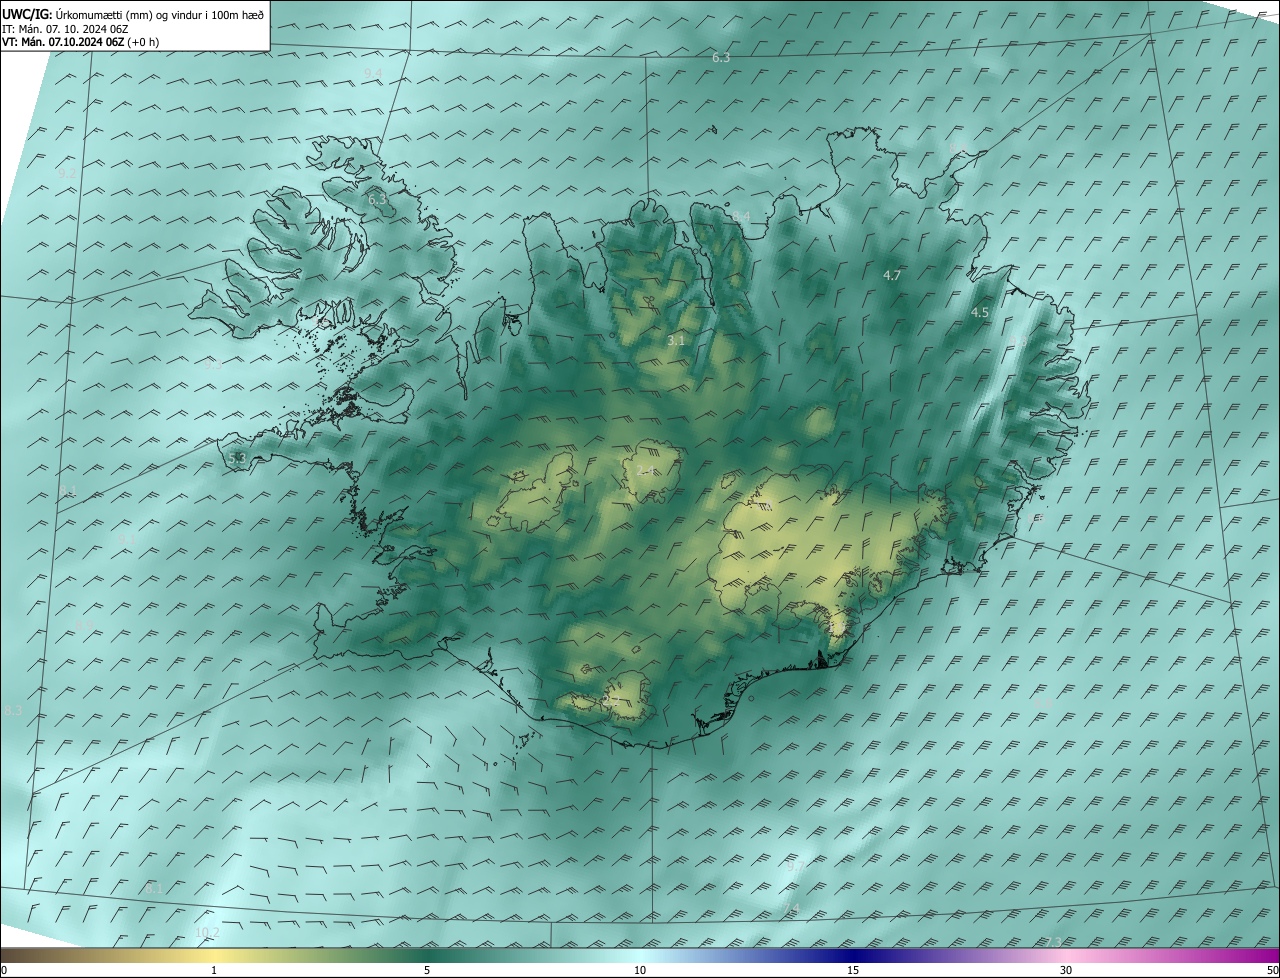Viewport: 1280px width, 978px height.
Task: Click the '2.4' value label on the map
Action: click(x=646, y=470)
